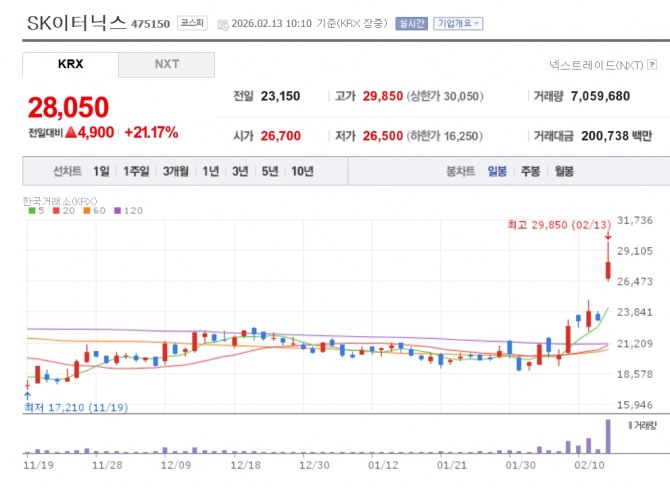Select 일봉 daily candle chart

(497, 171)
